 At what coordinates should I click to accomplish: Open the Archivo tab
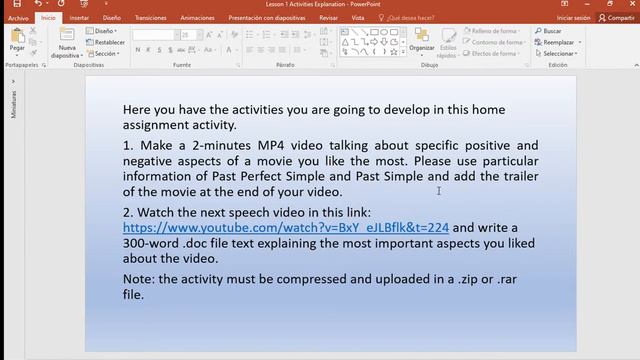click(x=18, y=18)
